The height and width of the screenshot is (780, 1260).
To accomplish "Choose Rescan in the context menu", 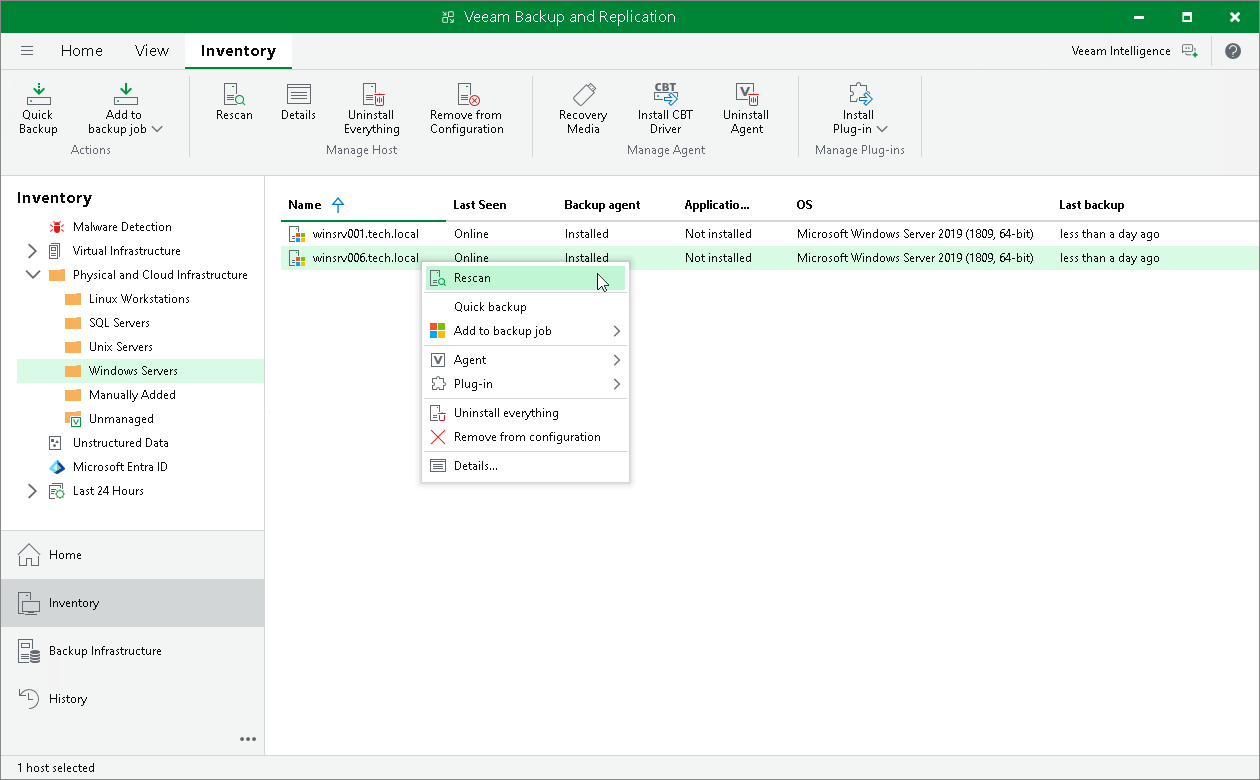I will coord(525,278).
